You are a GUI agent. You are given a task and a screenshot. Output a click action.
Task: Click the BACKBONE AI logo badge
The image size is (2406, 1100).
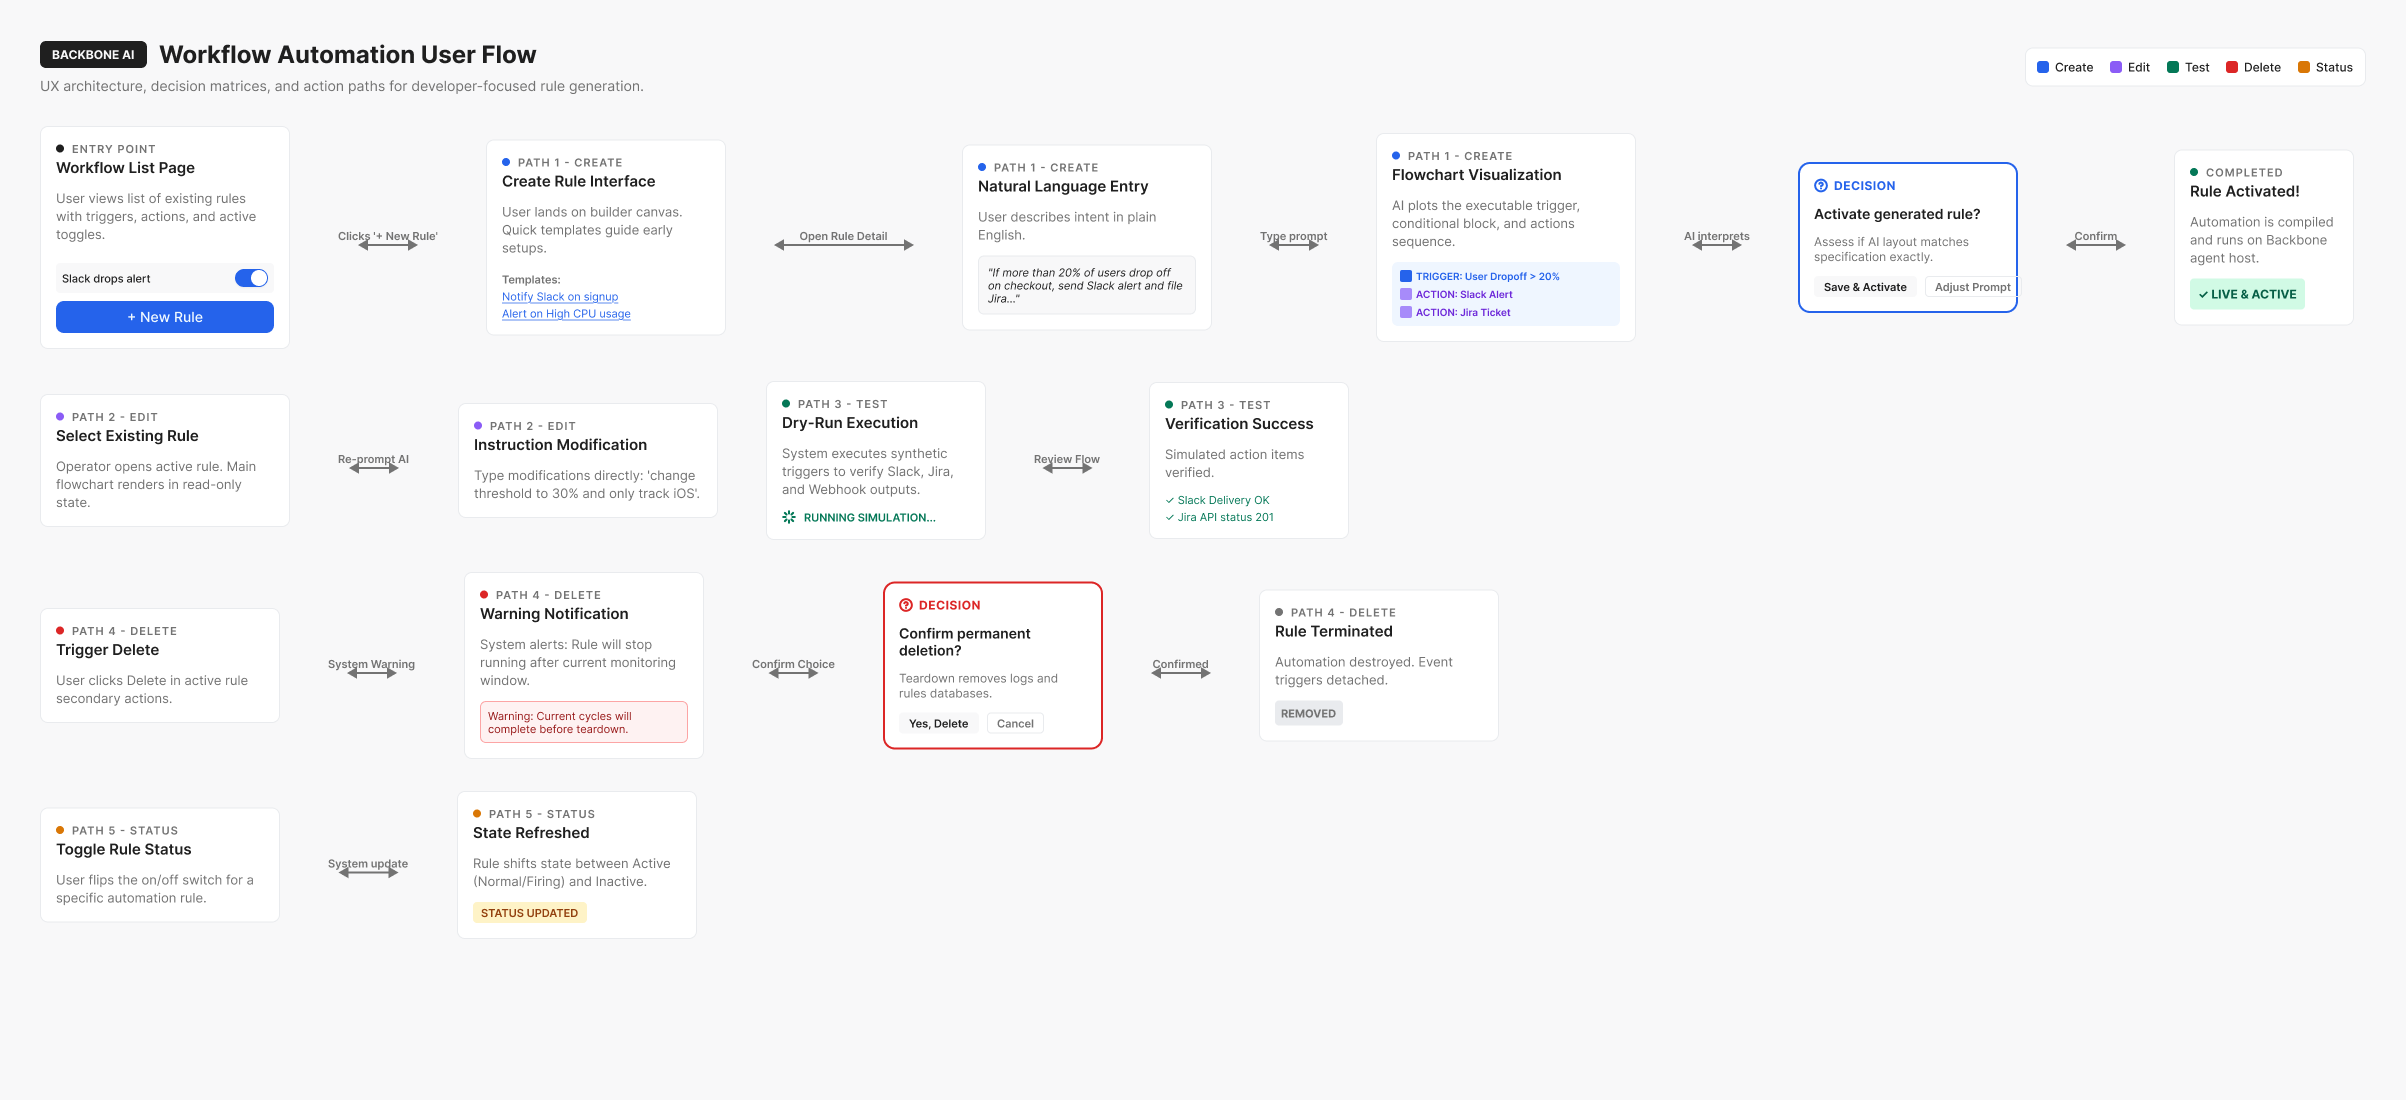[x=93, y=55]
